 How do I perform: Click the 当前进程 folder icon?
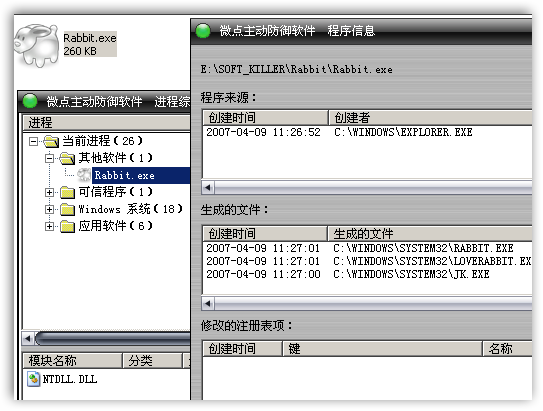tap(51, 141)
